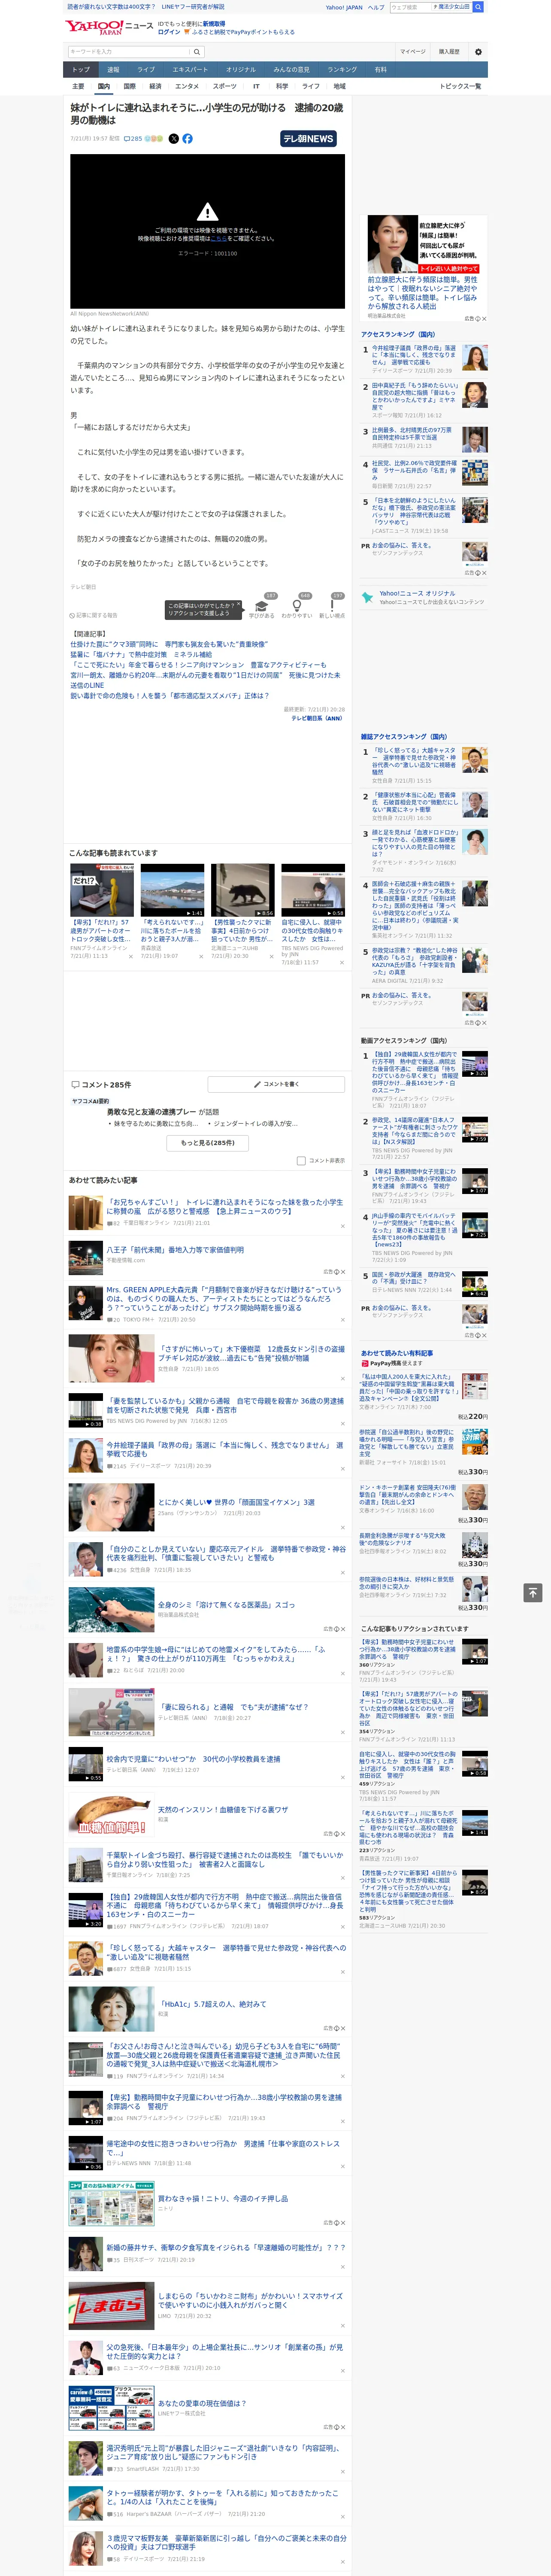
Task: Click the マイページ link
Action: [x=412, y=52]
